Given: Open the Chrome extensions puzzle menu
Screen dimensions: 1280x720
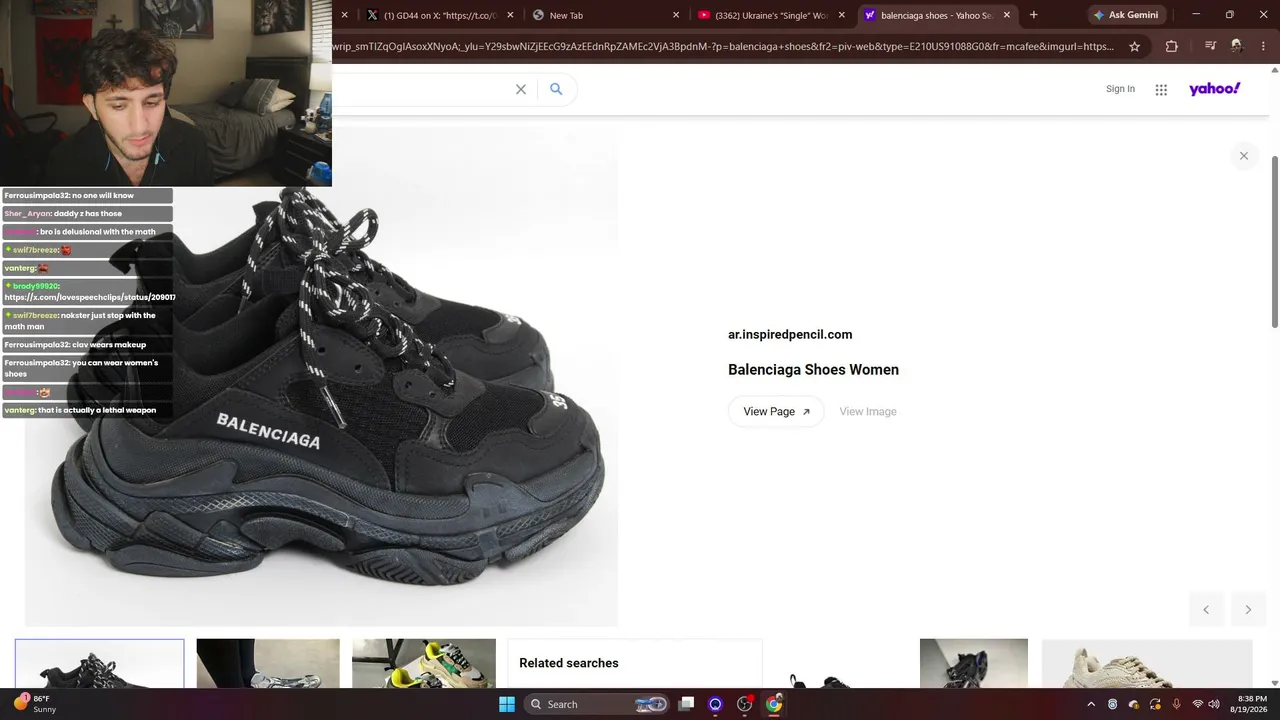Looking at the screenshot, I should tap(1172, 46).
